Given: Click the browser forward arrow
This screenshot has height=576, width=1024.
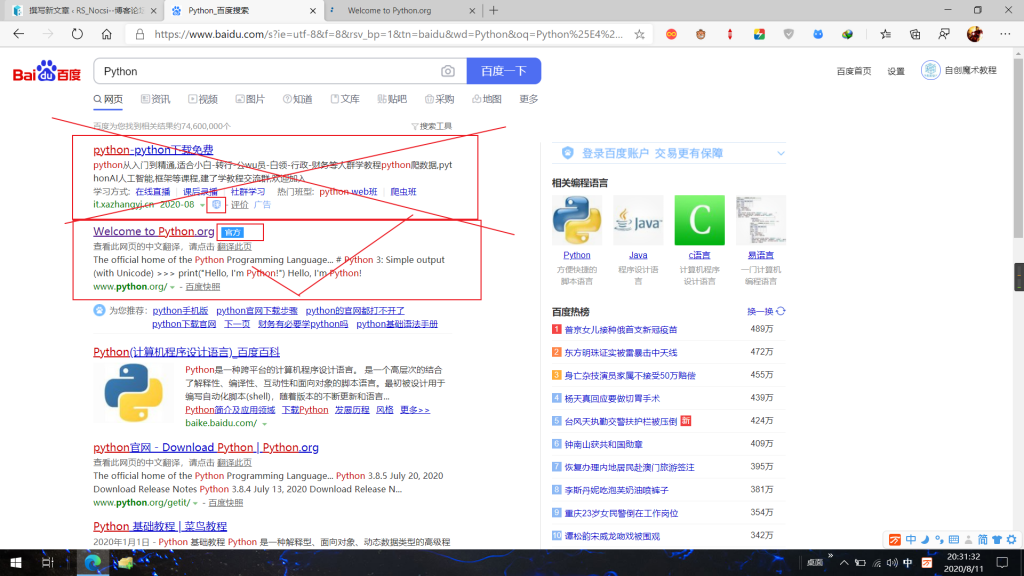Looking at the screenshot, I should (48, 34).
